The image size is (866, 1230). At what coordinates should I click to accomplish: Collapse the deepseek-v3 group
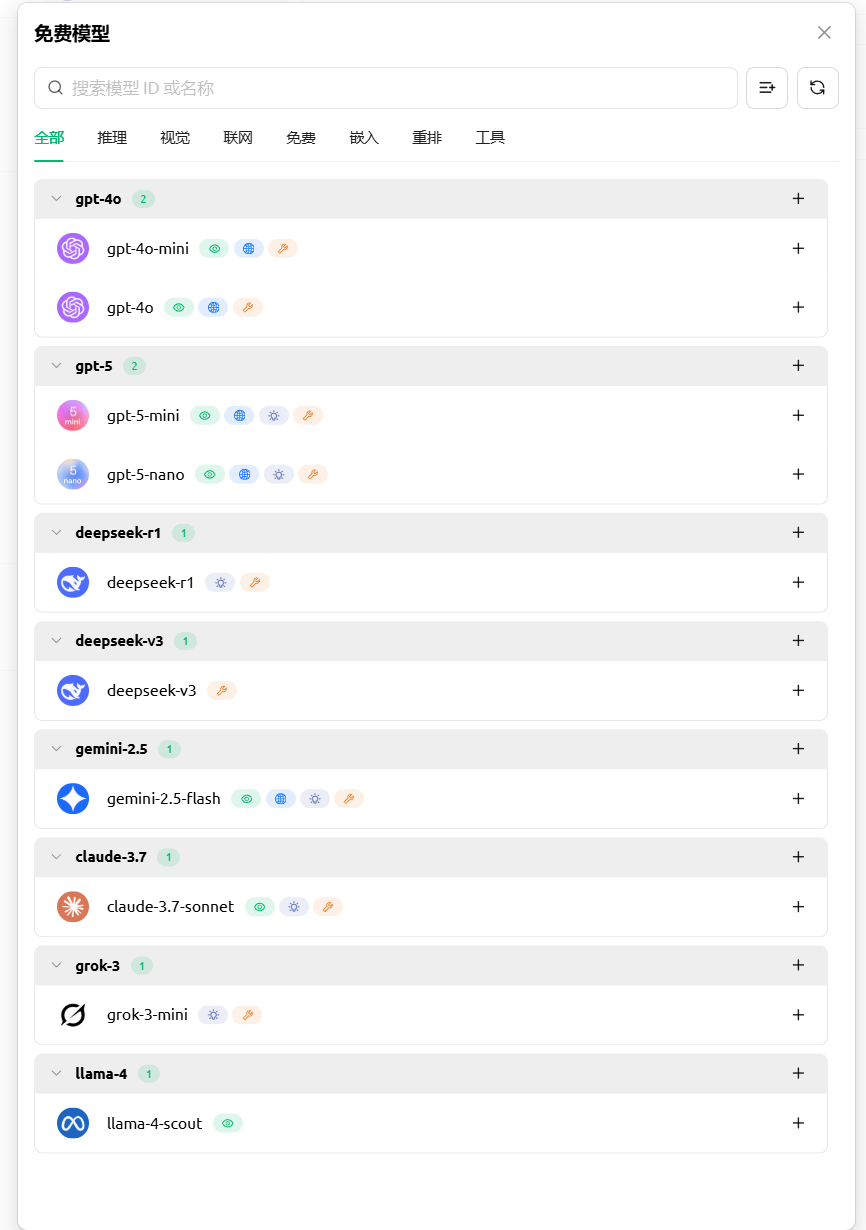tap(56, 641)
